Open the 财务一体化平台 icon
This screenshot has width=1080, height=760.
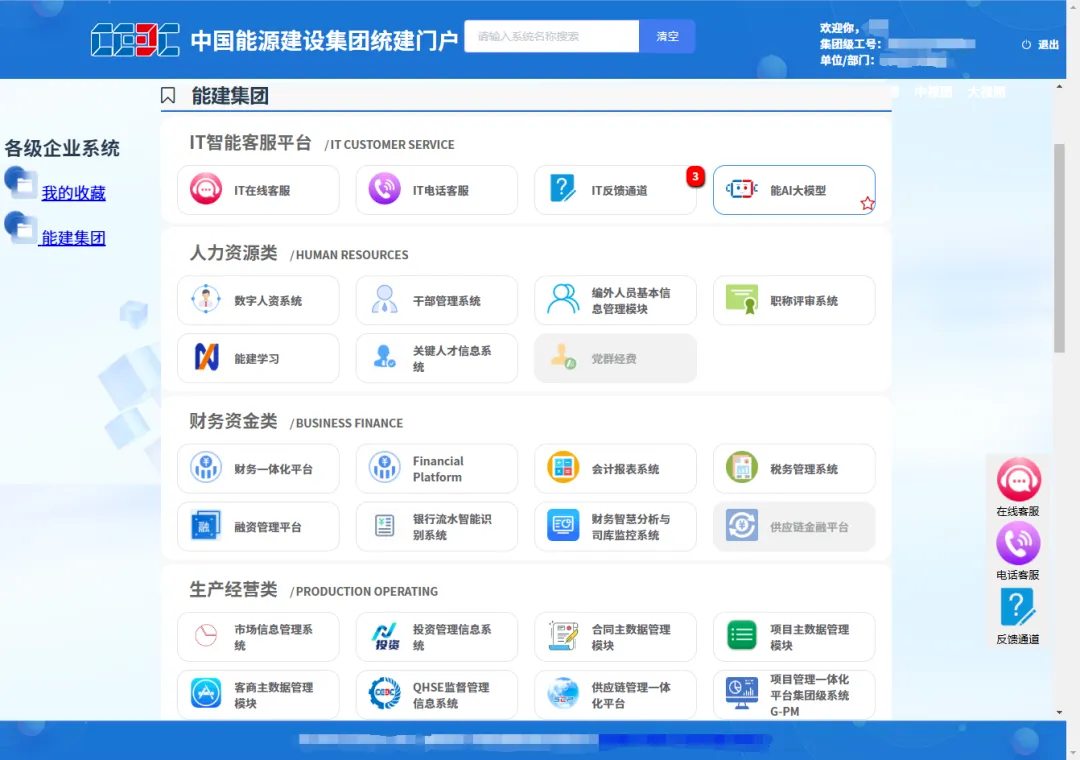(x=258, y=468)
